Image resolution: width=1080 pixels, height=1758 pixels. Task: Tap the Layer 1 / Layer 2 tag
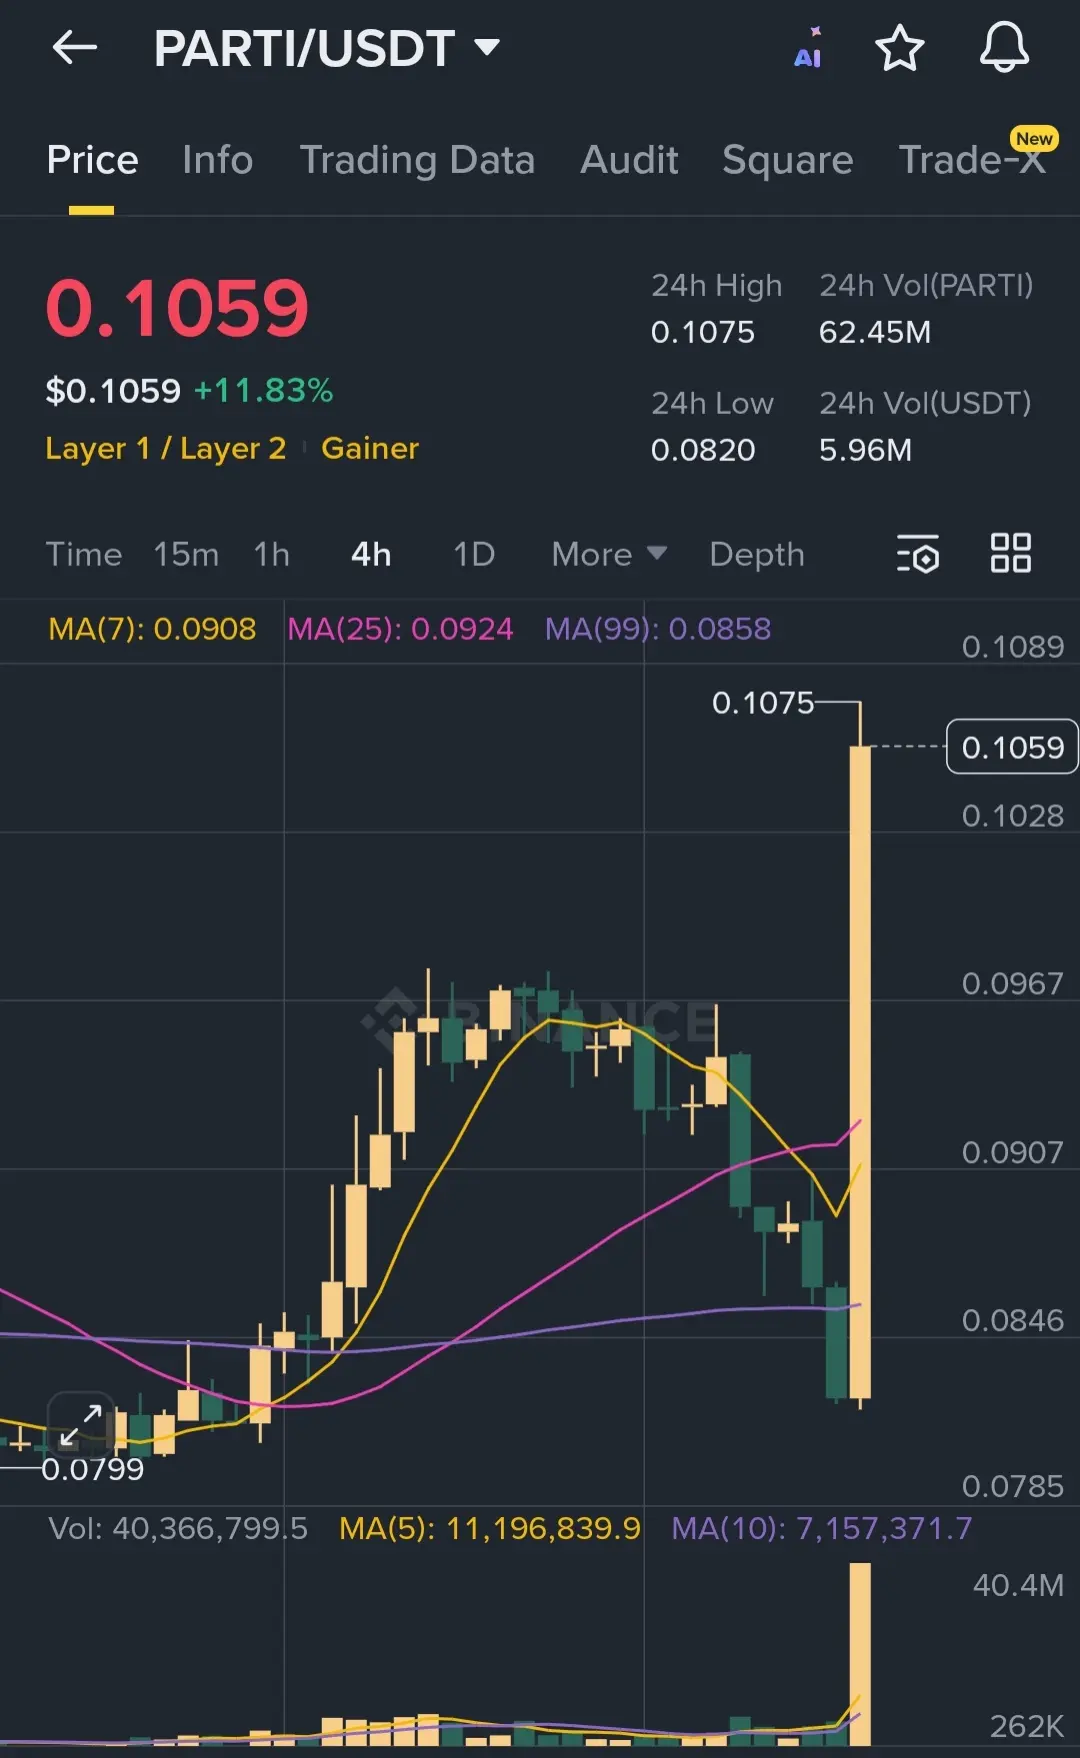[166, 448]
